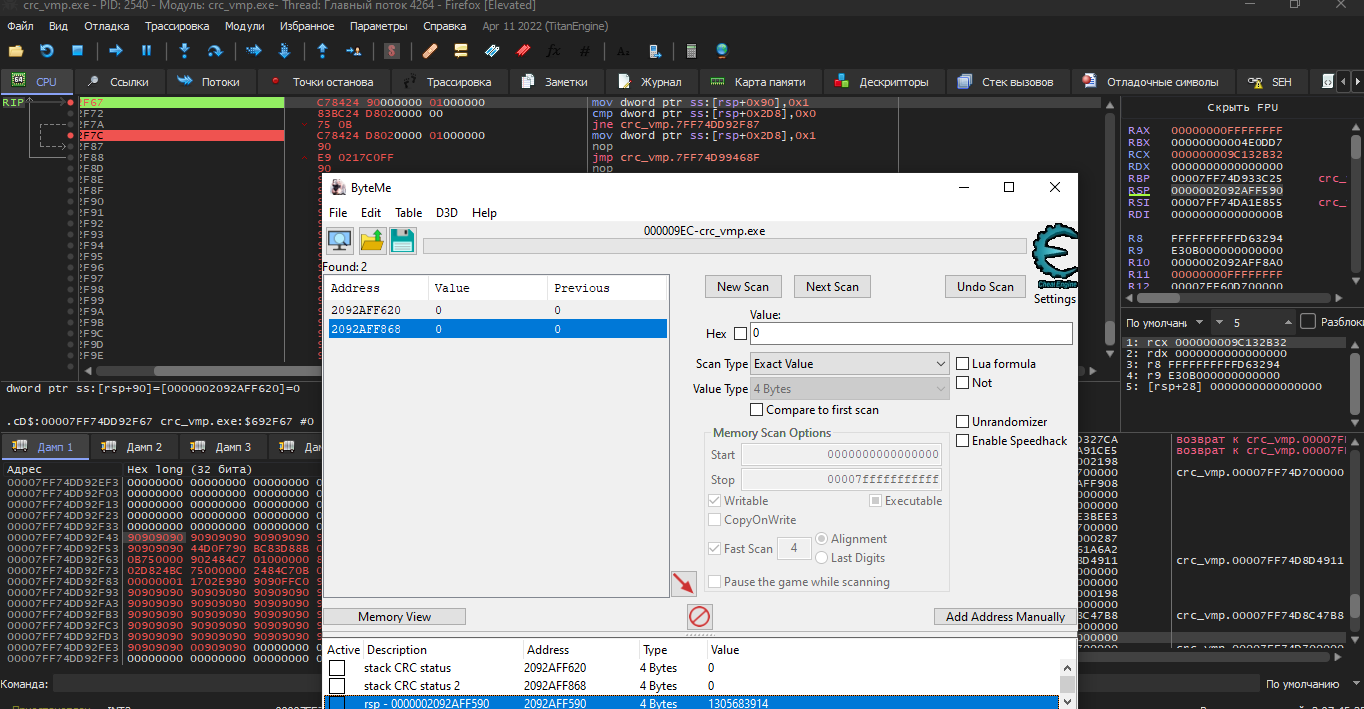Show labels with the blue tags icon
Viewport: 1364px width, 709px height.
pos(492,50)
